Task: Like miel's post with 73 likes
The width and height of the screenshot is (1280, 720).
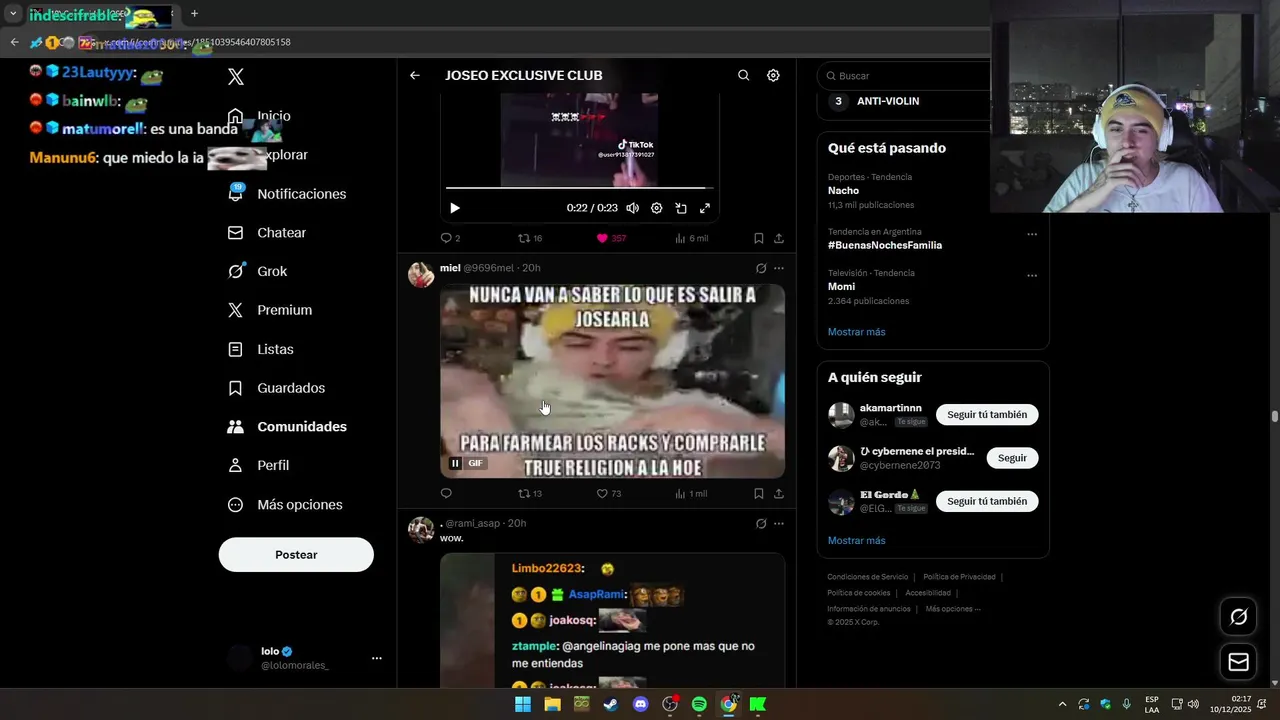Action: (609, 493)
